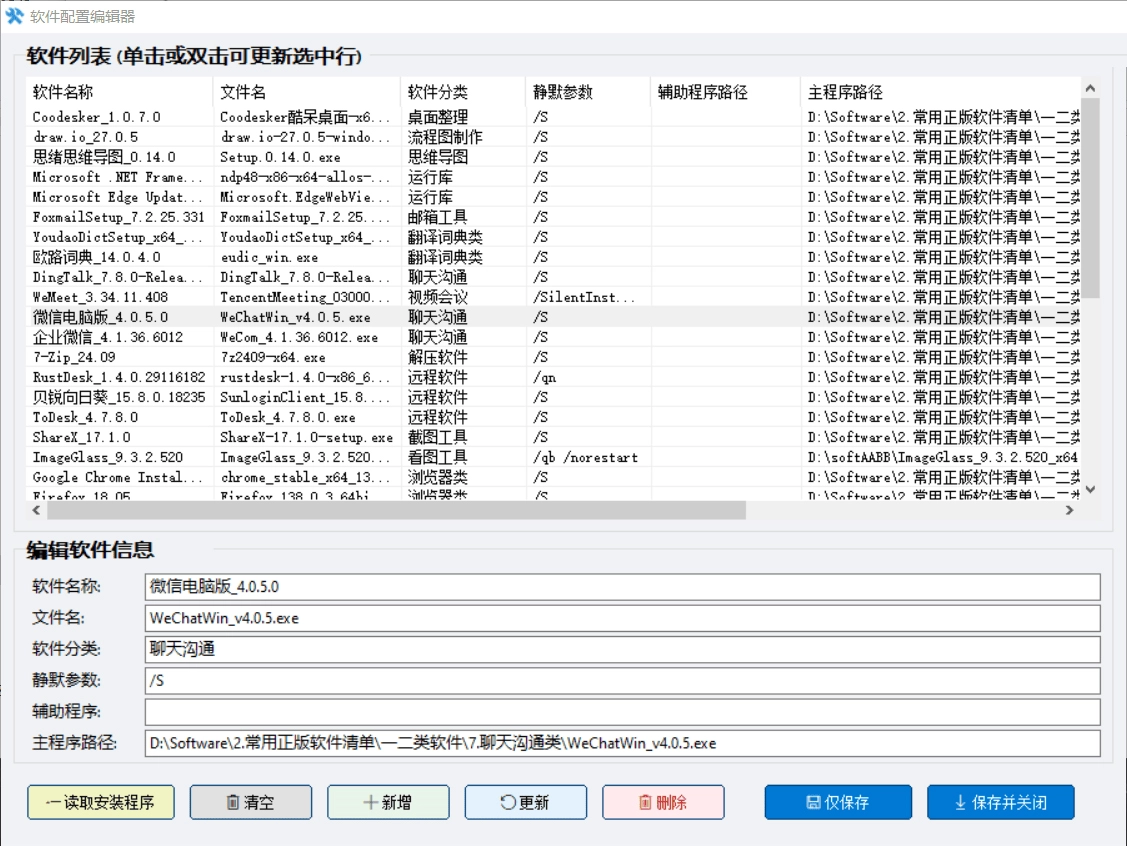Select the 欧路词典_14.0.4.0 row
Screen dimensions: 1127x846
tap(553, 257)
